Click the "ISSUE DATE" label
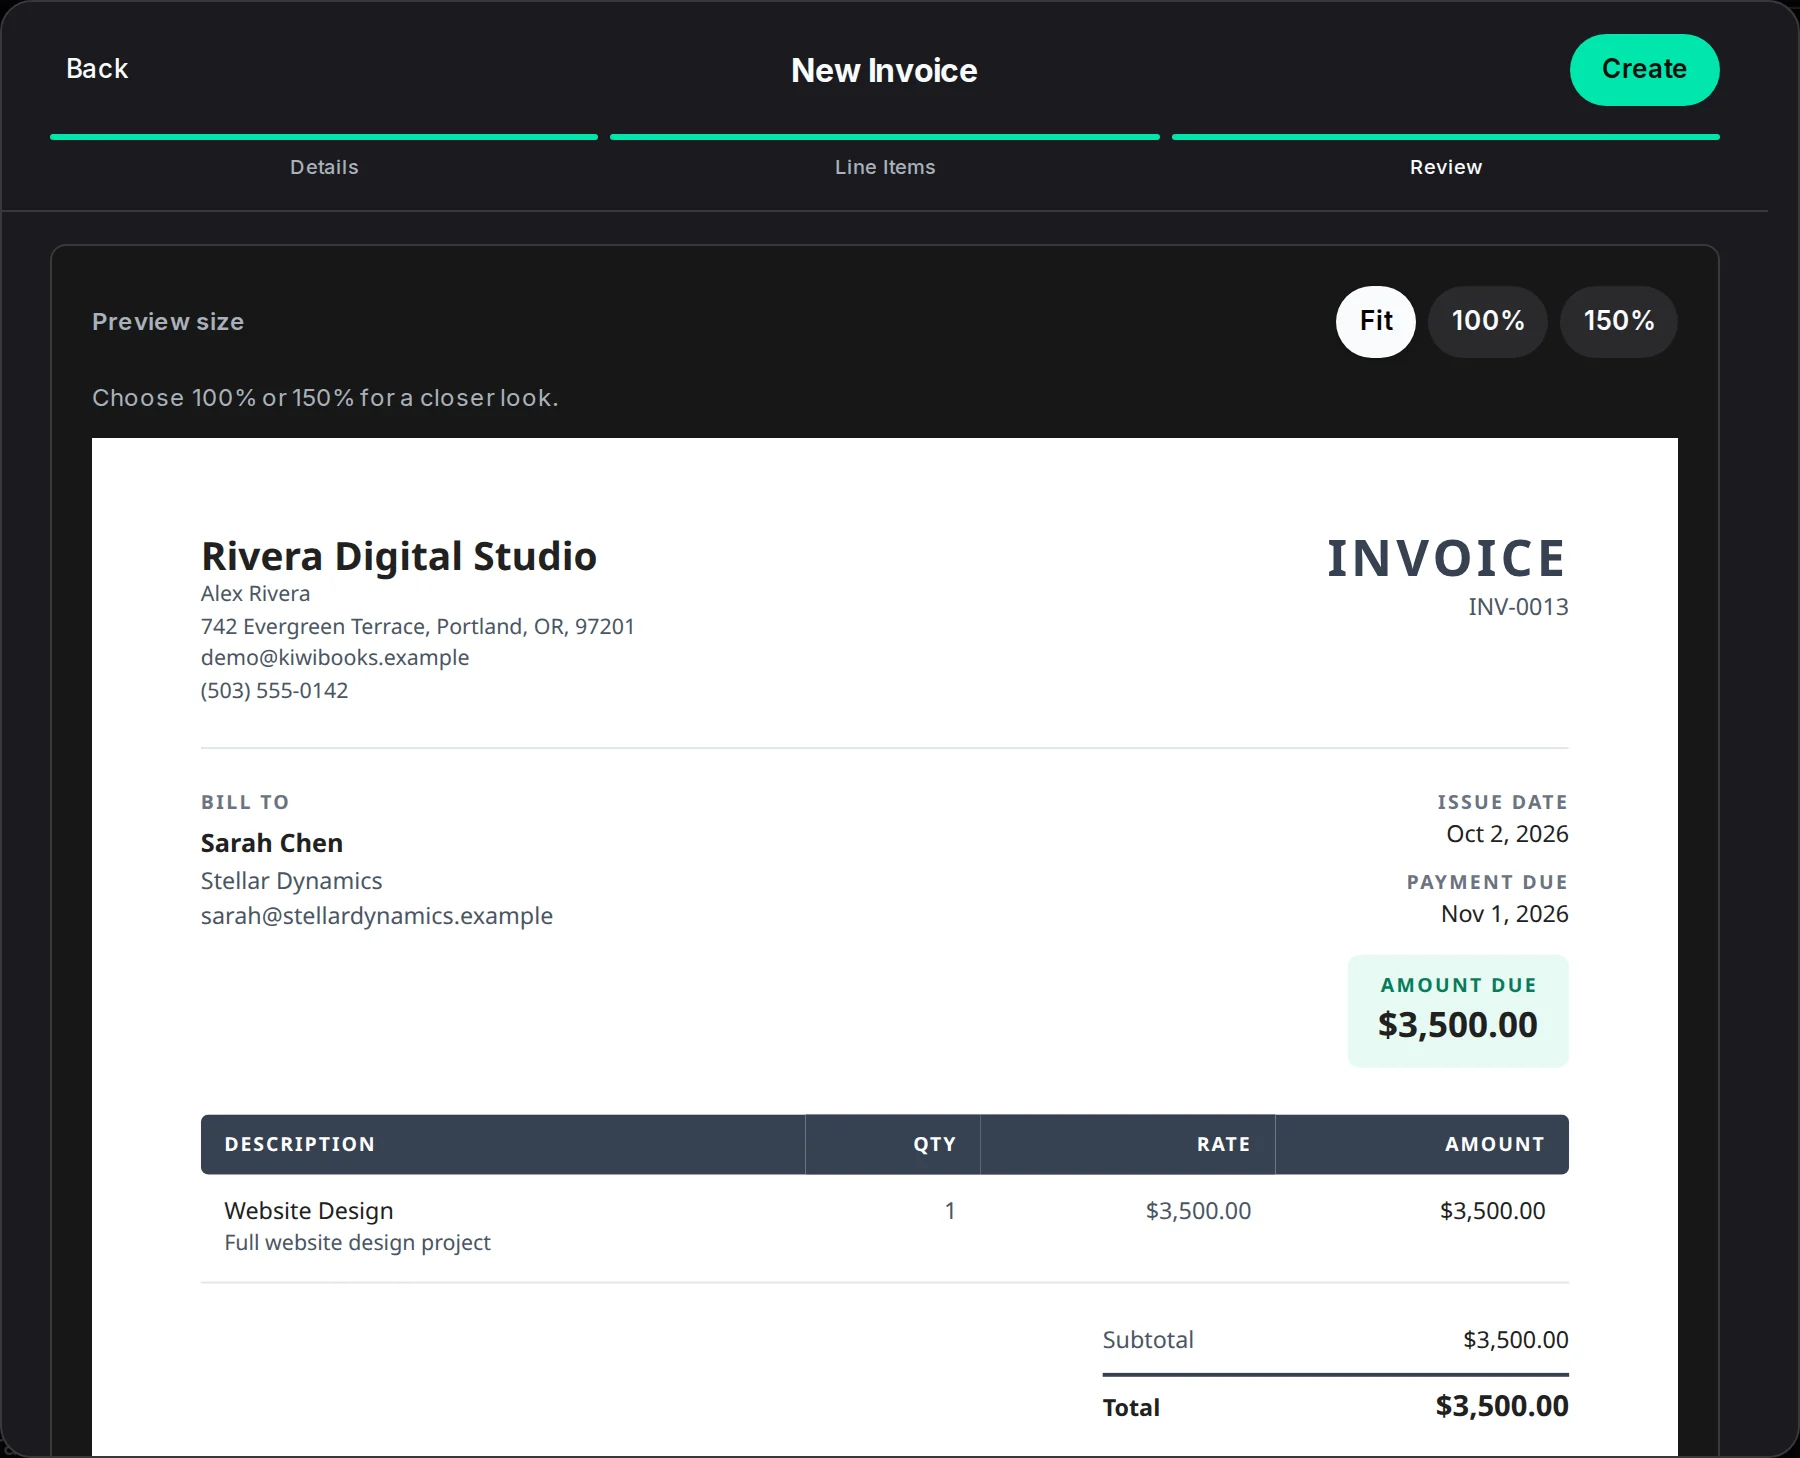Viewport: 1800px width, 1458px height. (x=1503, y=802)
